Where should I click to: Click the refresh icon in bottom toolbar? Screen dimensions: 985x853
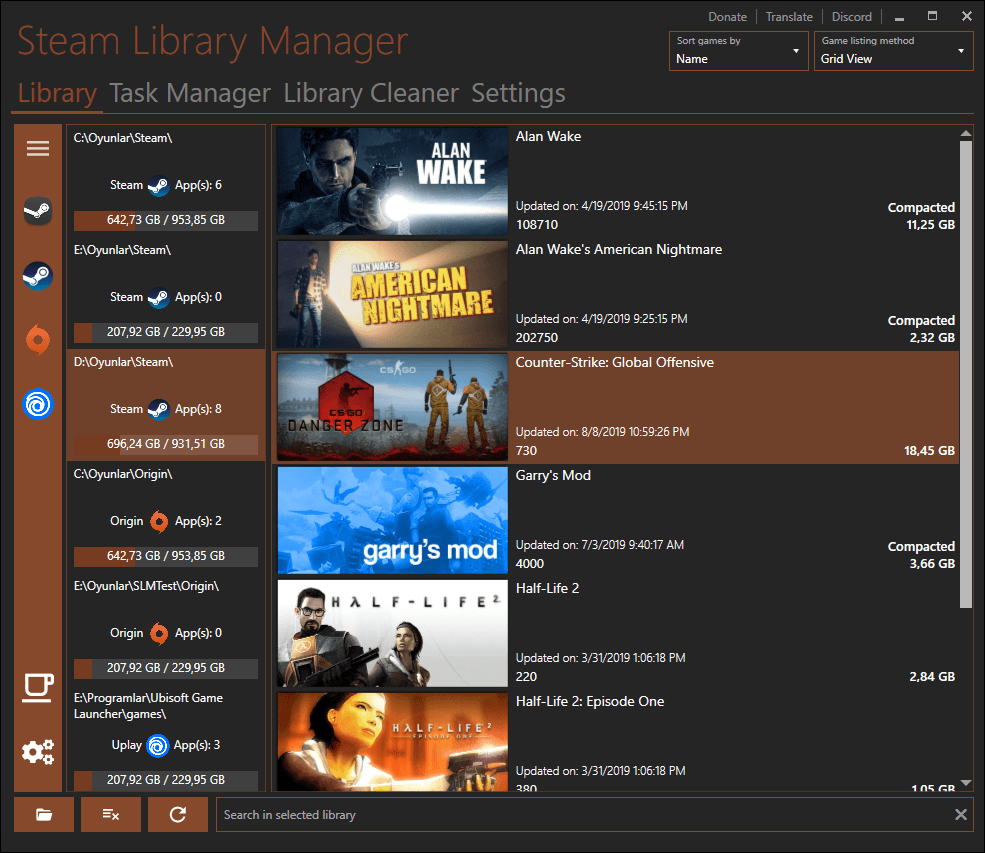click(x=177, y=814)
